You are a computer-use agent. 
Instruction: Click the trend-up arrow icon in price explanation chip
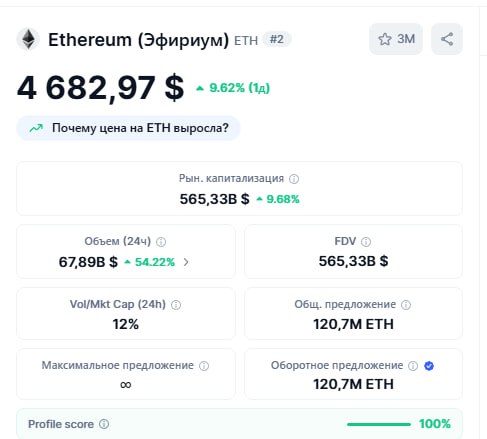click(x=36, y=128)
